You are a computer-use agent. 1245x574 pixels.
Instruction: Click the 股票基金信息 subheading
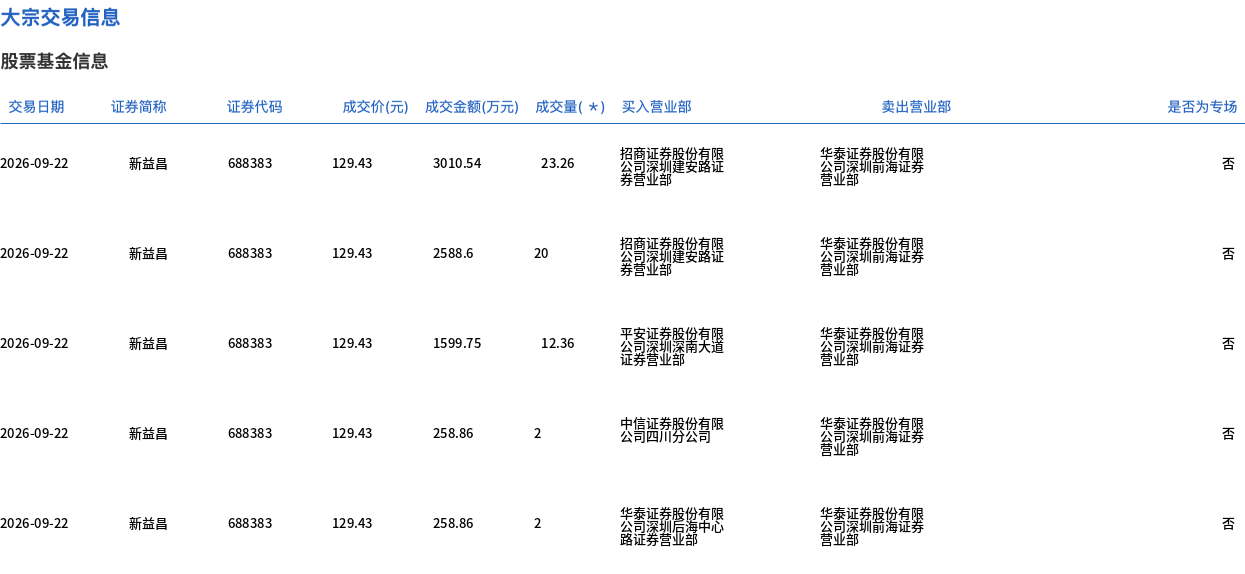[x=54, y=61]
